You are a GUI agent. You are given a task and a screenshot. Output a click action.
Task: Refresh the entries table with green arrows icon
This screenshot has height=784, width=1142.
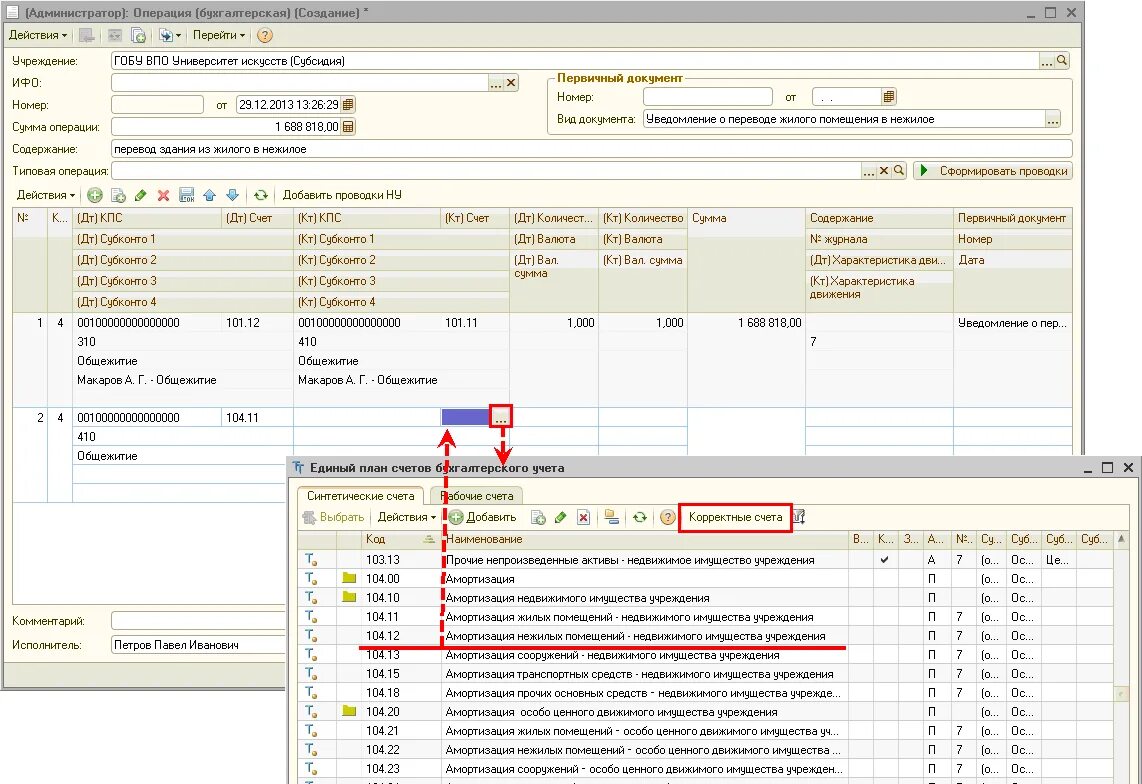(x=261, y=195)
